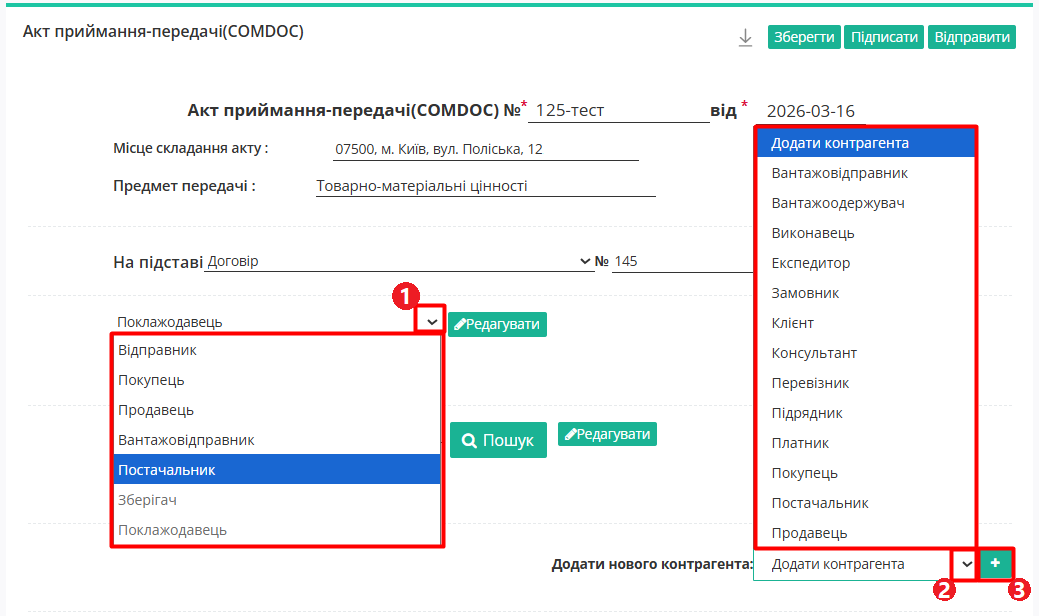1039x616 pixels.
Task: Pick Зберігач in the left role list
Action: pyautogui.click(x=276, y=500)
